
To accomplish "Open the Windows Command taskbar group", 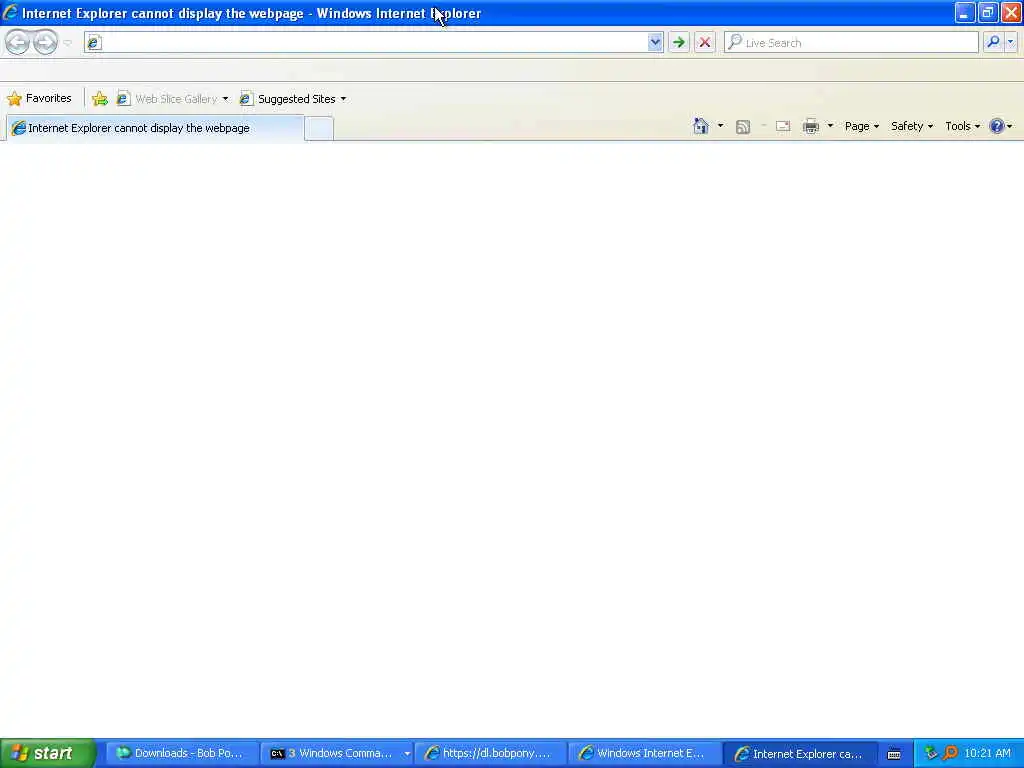I will pyautogui.click(x=336, y=754).
